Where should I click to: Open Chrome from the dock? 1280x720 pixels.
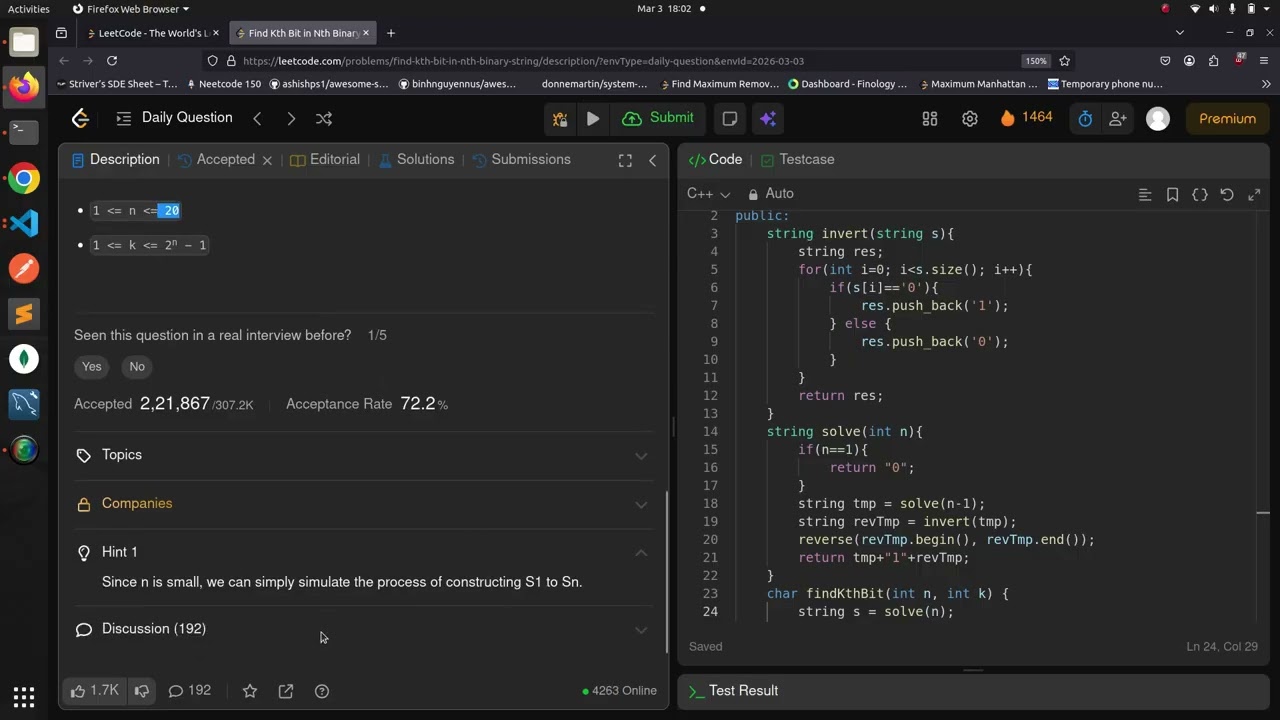pos(24,179)
